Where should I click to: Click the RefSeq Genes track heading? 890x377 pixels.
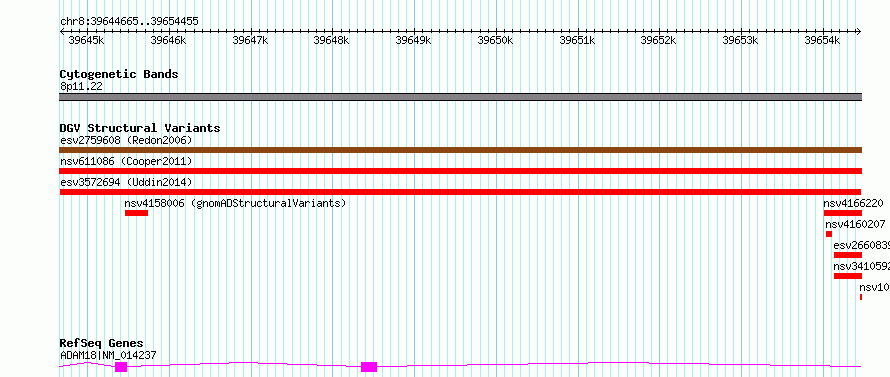pyautogui.click(x=102, y=343)
